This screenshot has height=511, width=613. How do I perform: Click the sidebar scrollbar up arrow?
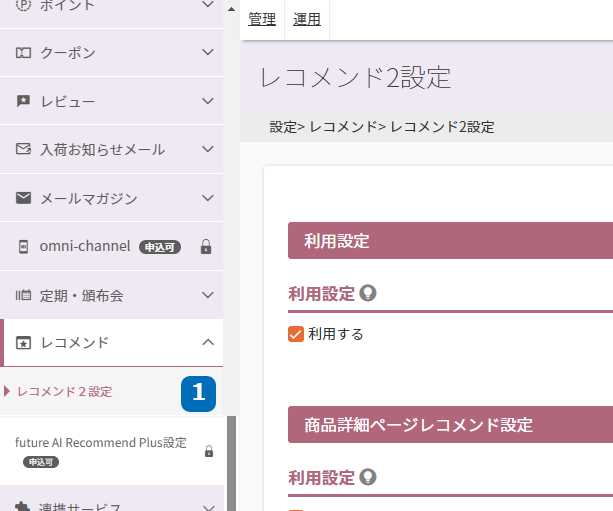(231, 9)
